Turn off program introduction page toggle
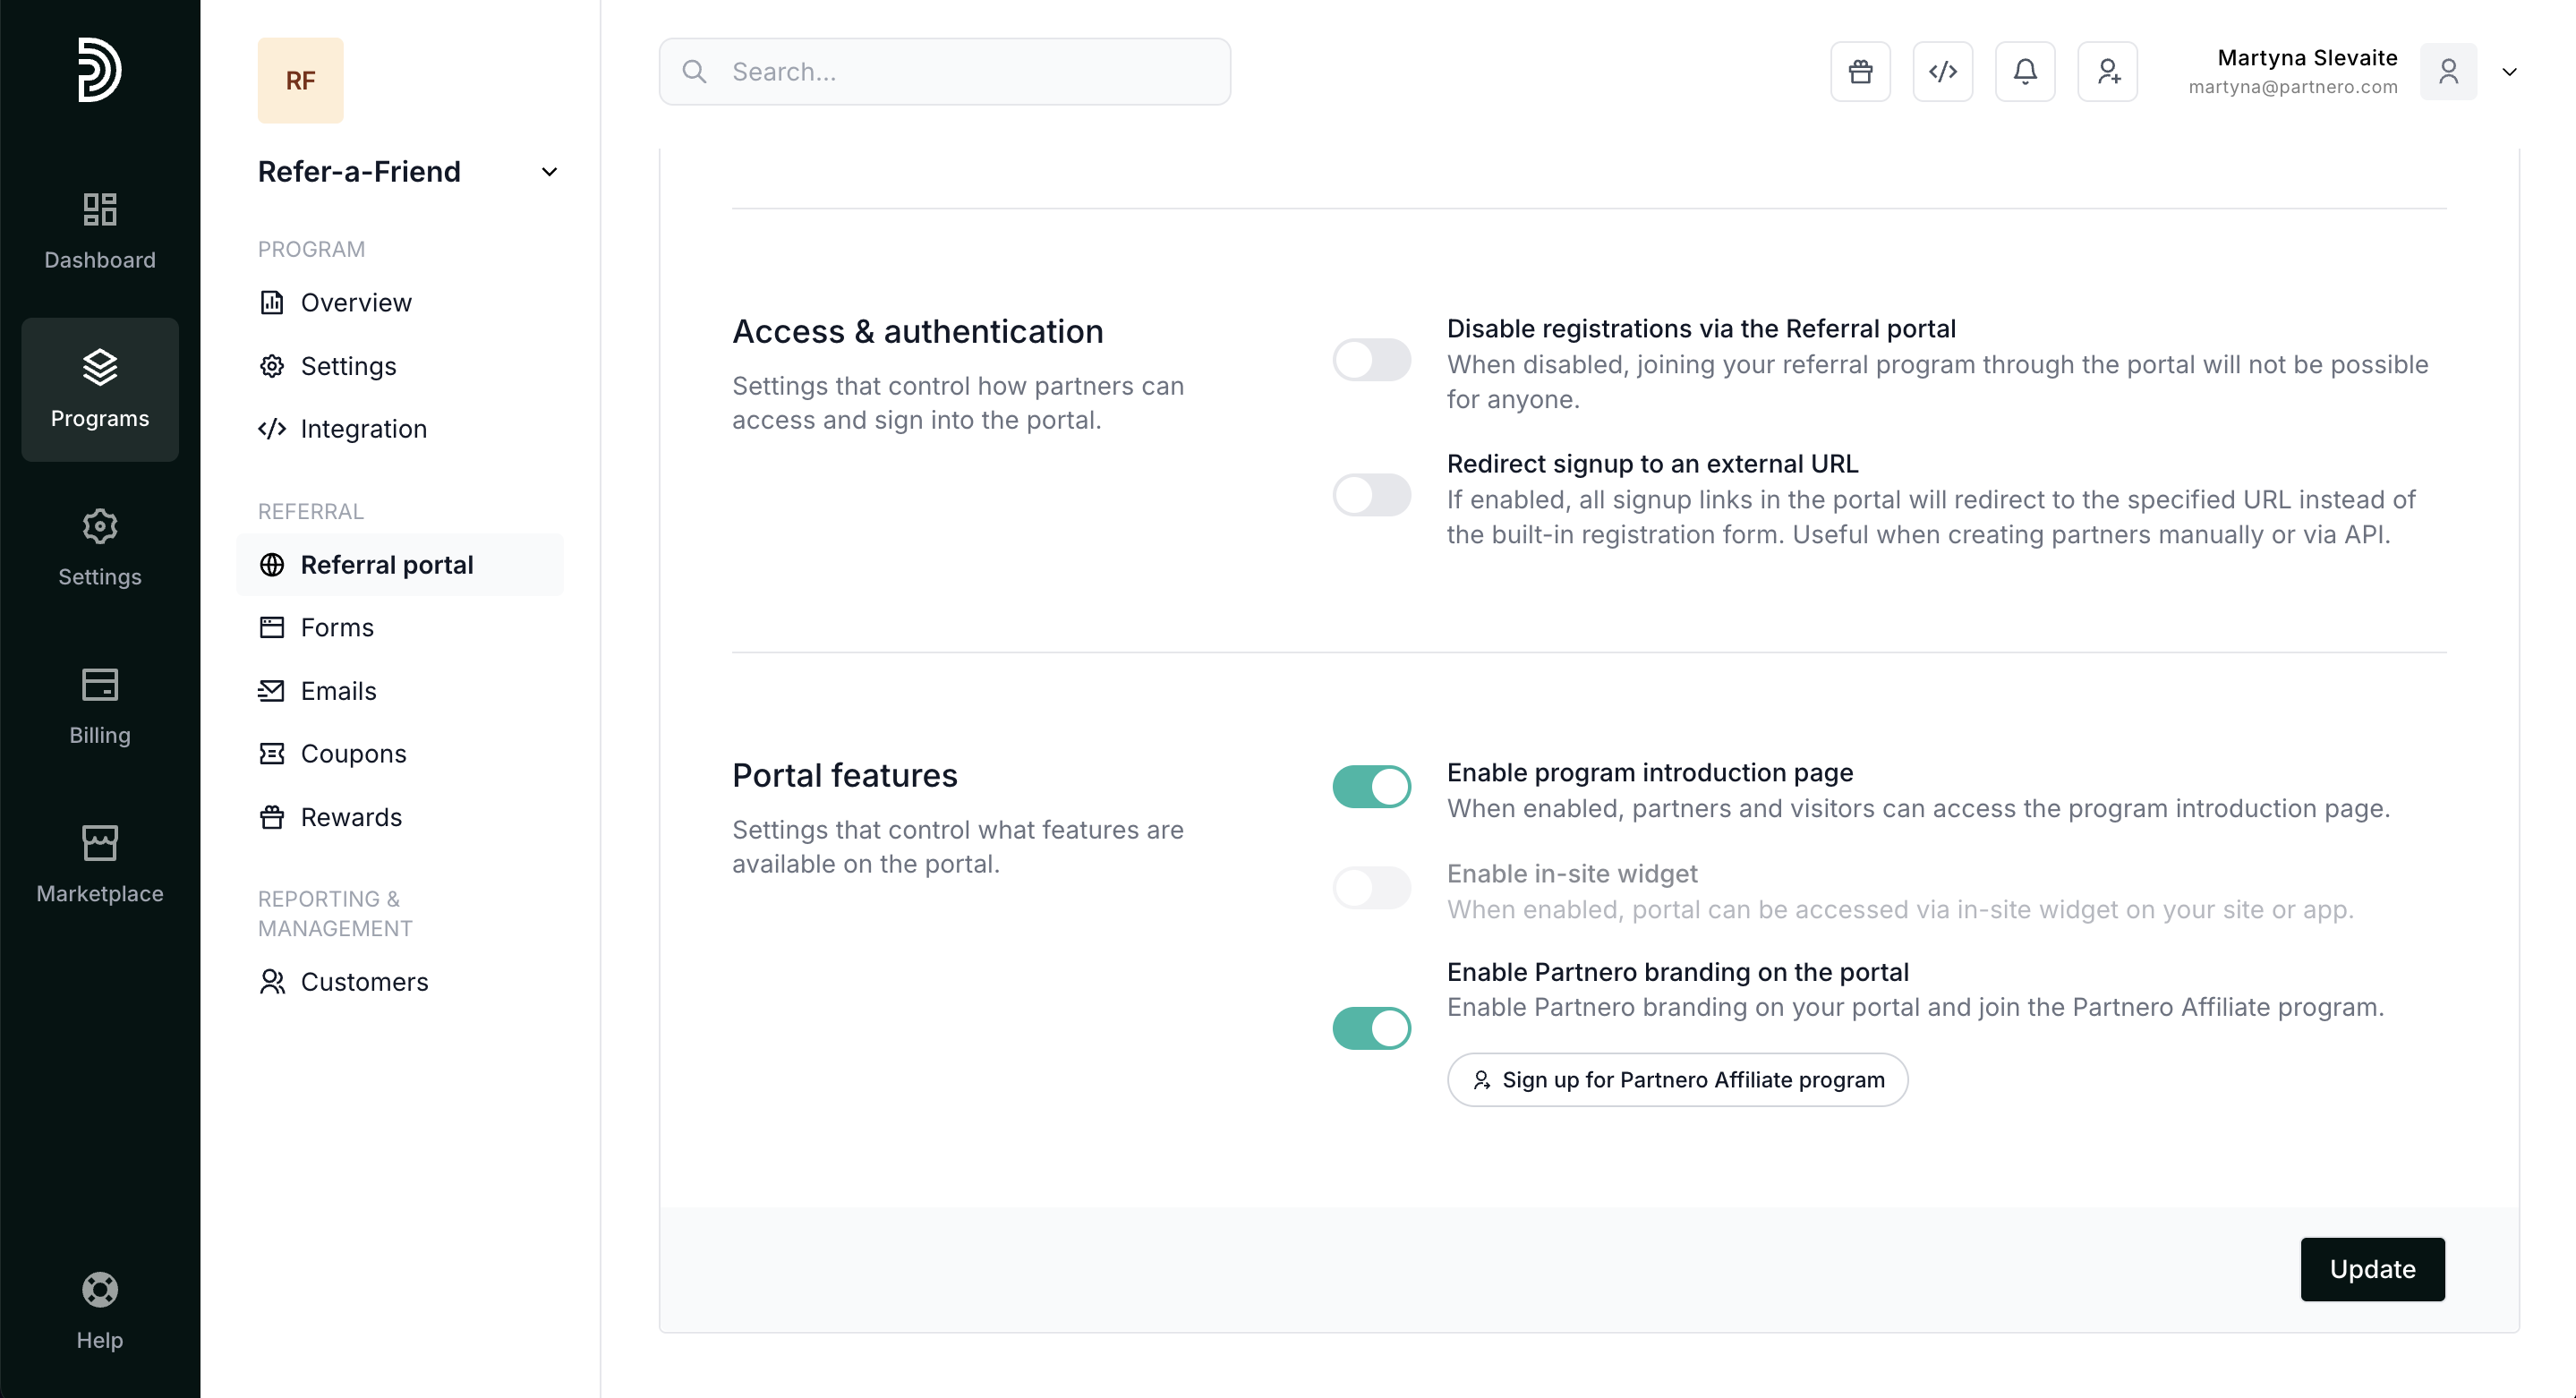Image resolution: width=2576 pixels, height=1398 pixels. tap(1371, 787)
